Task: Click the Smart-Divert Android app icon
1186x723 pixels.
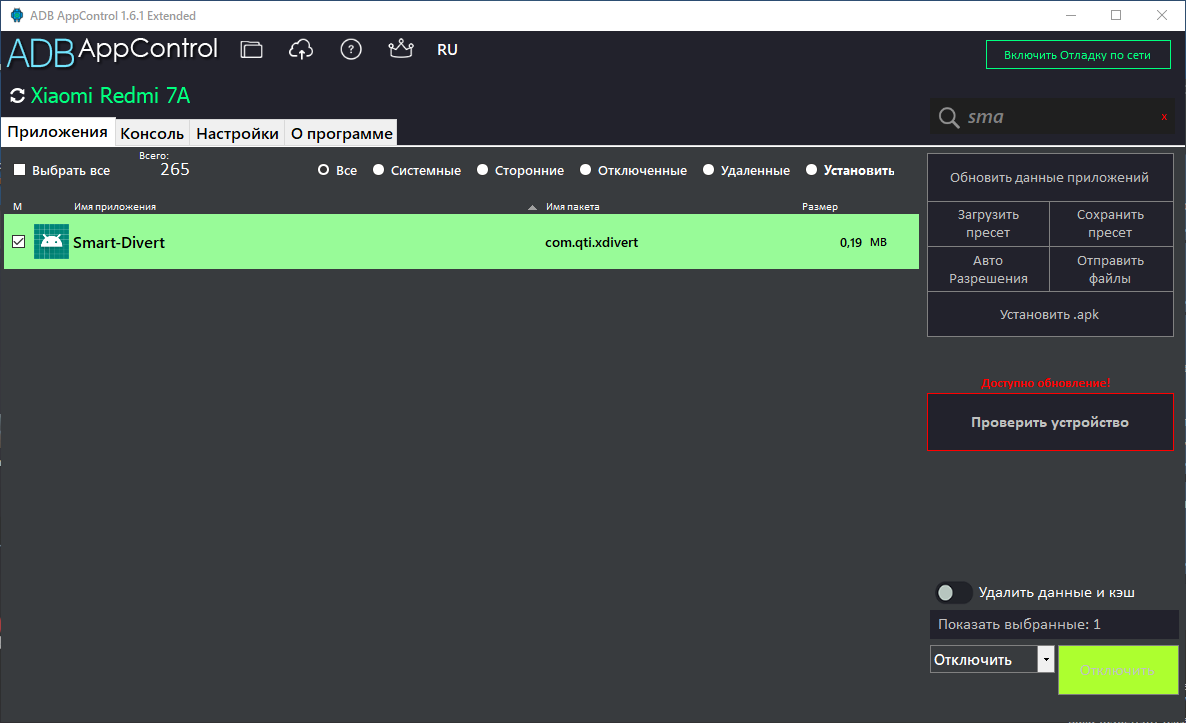Action: tap(51, 242)
